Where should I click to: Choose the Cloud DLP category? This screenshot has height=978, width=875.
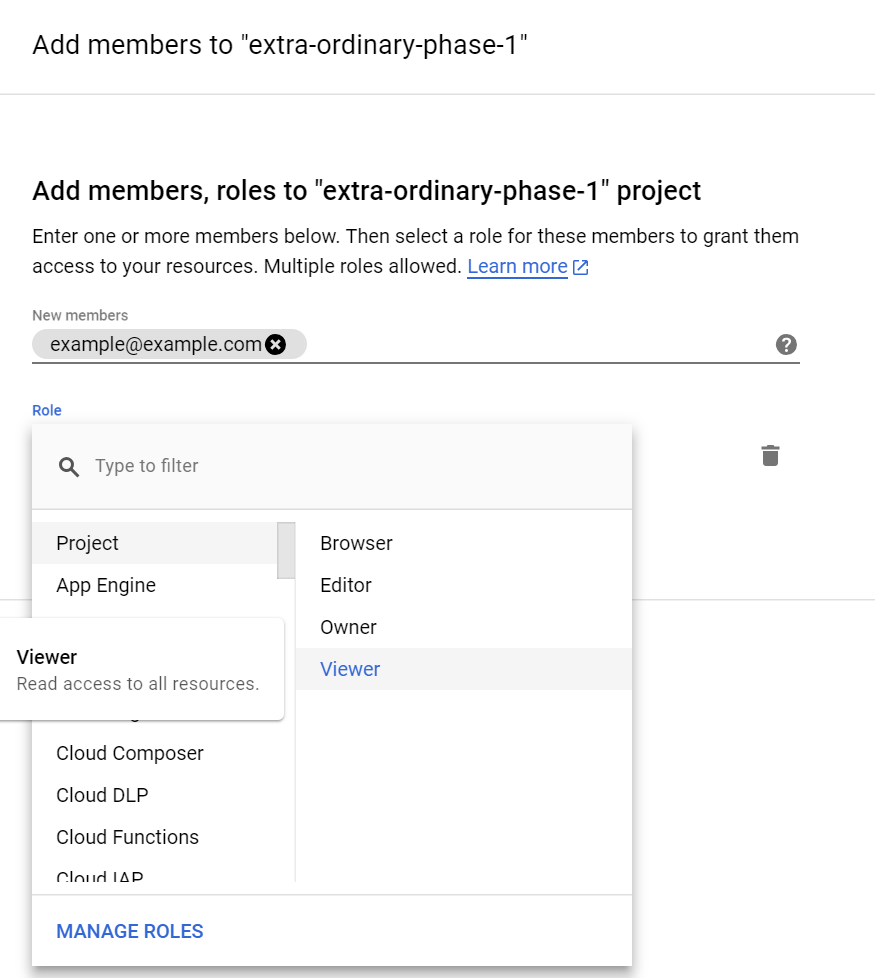click(102, 795)
